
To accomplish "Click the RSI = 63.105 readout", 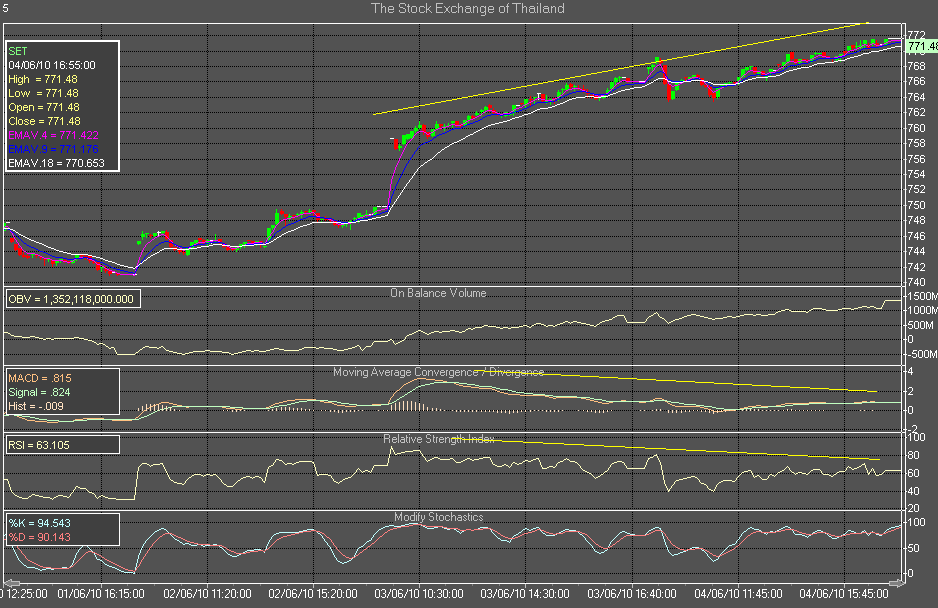I will tap(39, 445).
